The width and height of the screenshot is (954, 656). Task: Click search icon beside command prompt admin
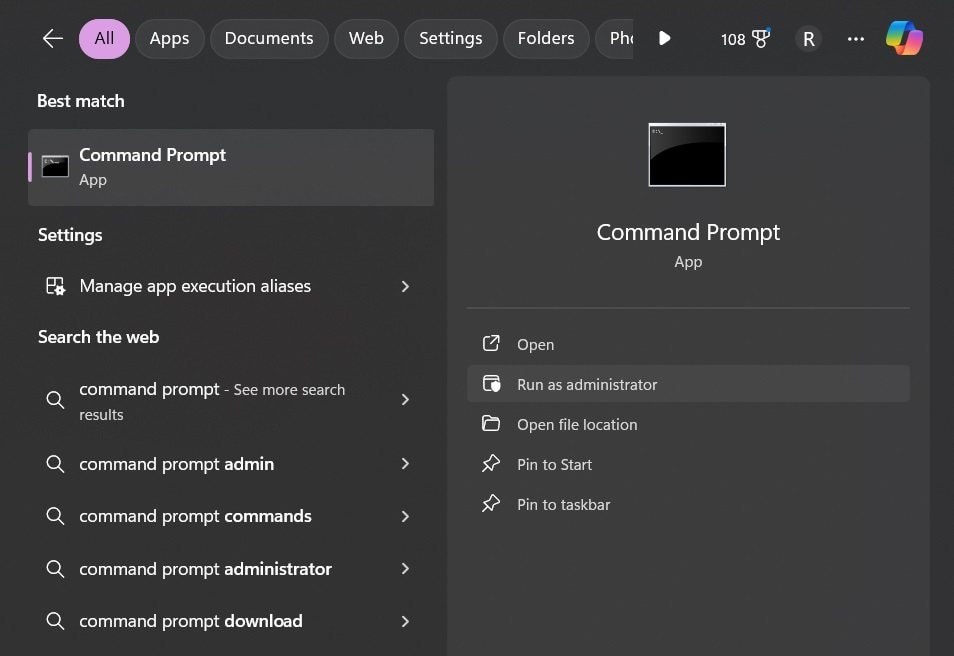coord(55,464)
